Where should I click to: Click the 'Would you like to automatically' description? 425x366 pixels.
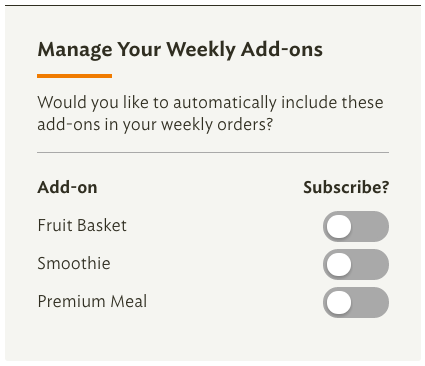(x=210, y=113)
